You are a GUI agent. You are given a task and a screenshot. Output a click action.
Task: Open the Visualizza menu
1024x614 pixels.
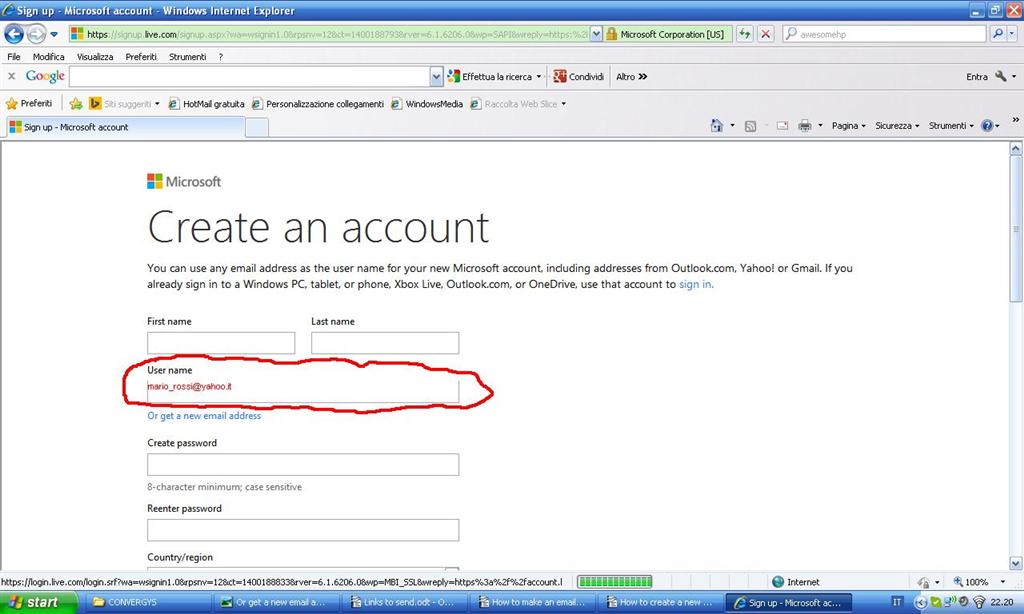[95, 57]
